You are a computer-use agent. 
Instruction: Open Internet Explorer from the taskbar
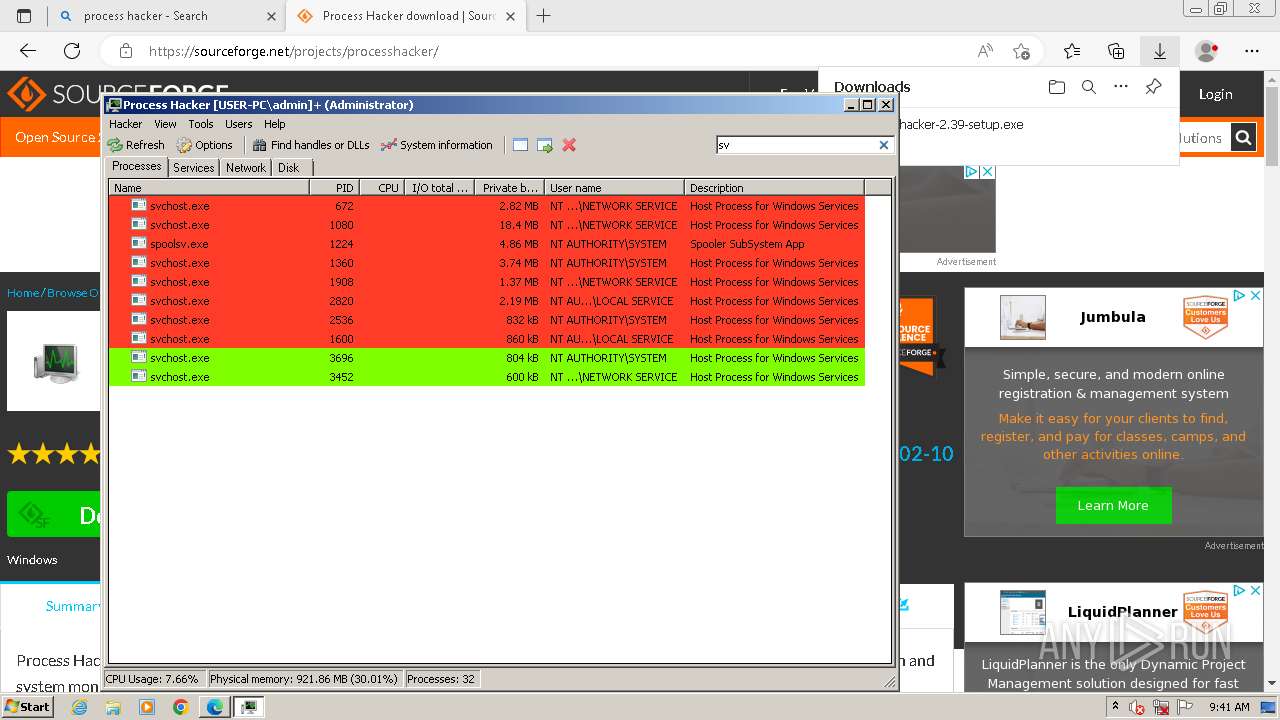tap(79, 707)
